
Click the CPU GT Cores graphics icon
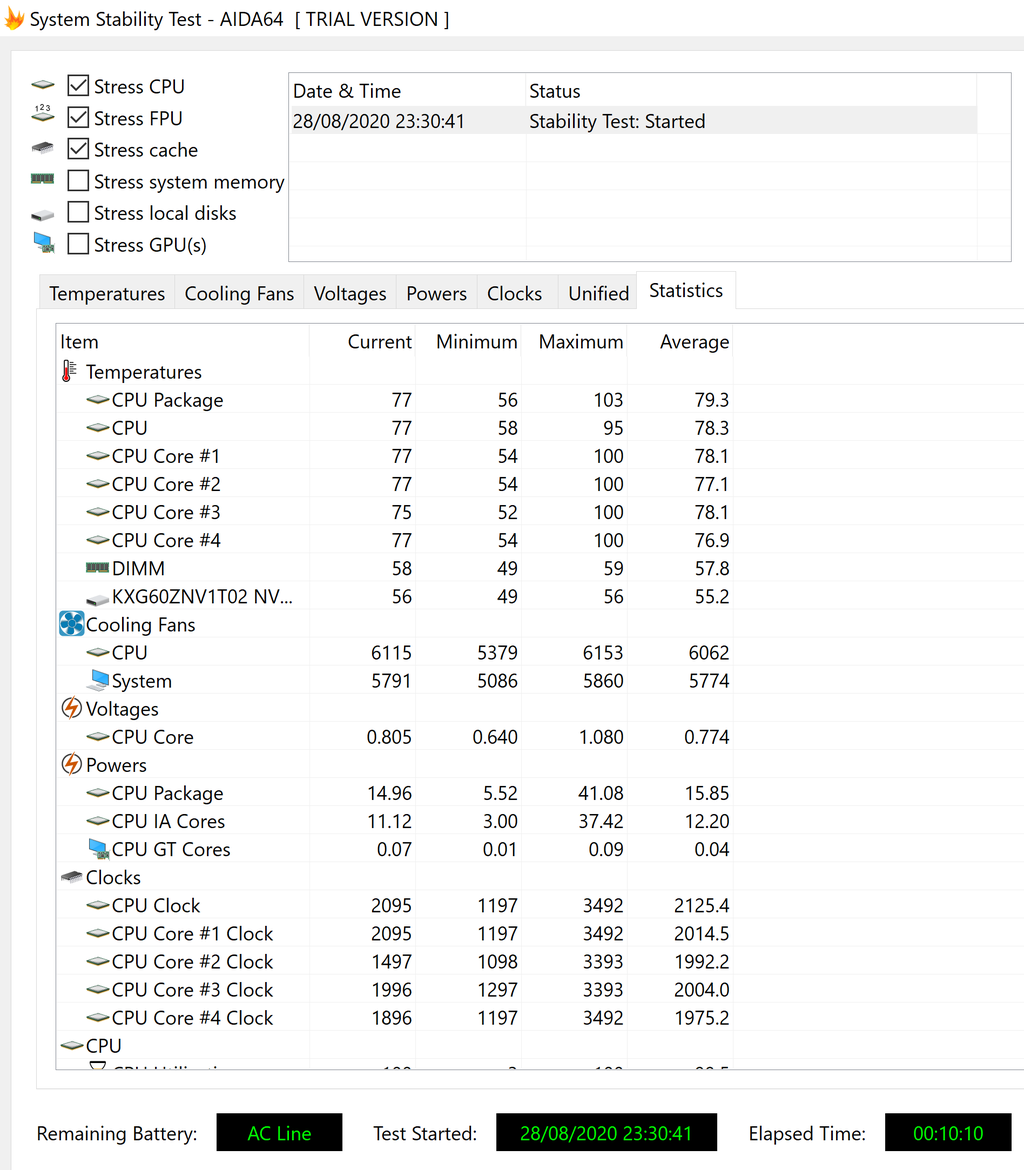coord(98,848)
